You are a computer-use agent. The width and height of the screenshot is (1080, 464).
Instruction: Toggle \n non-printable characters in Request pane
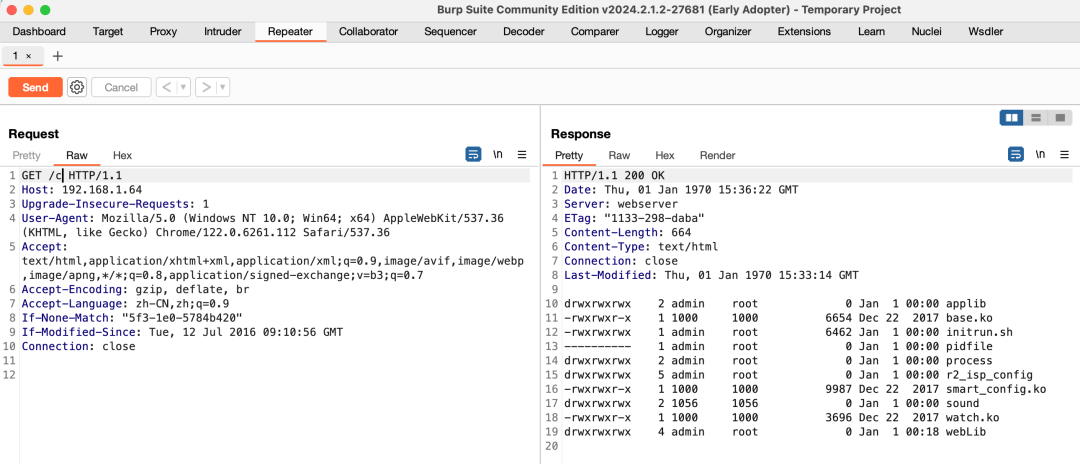tap(497, 155)
